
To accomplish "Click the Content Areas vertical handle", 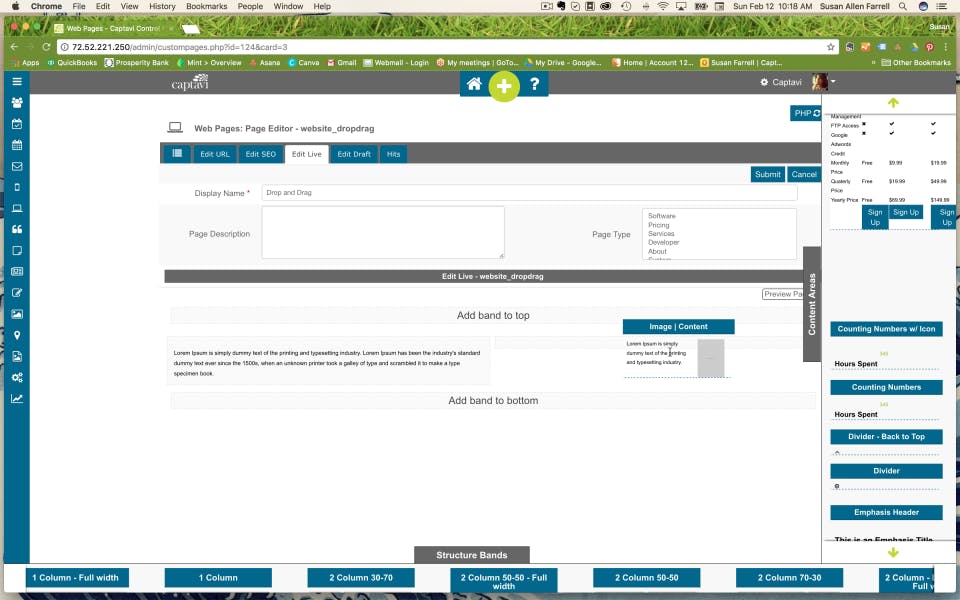I will [812, 304].
